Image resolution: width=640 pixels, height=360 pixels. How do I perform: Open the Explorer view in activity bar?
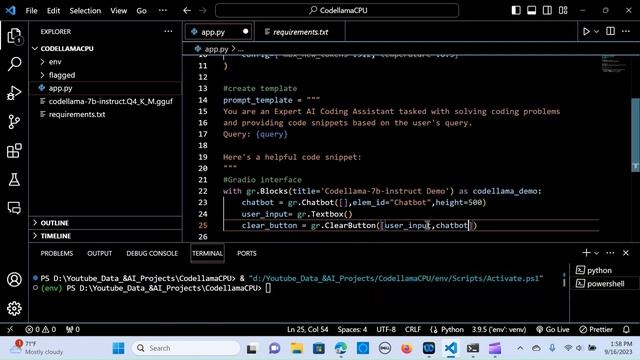tap(14, 36)
